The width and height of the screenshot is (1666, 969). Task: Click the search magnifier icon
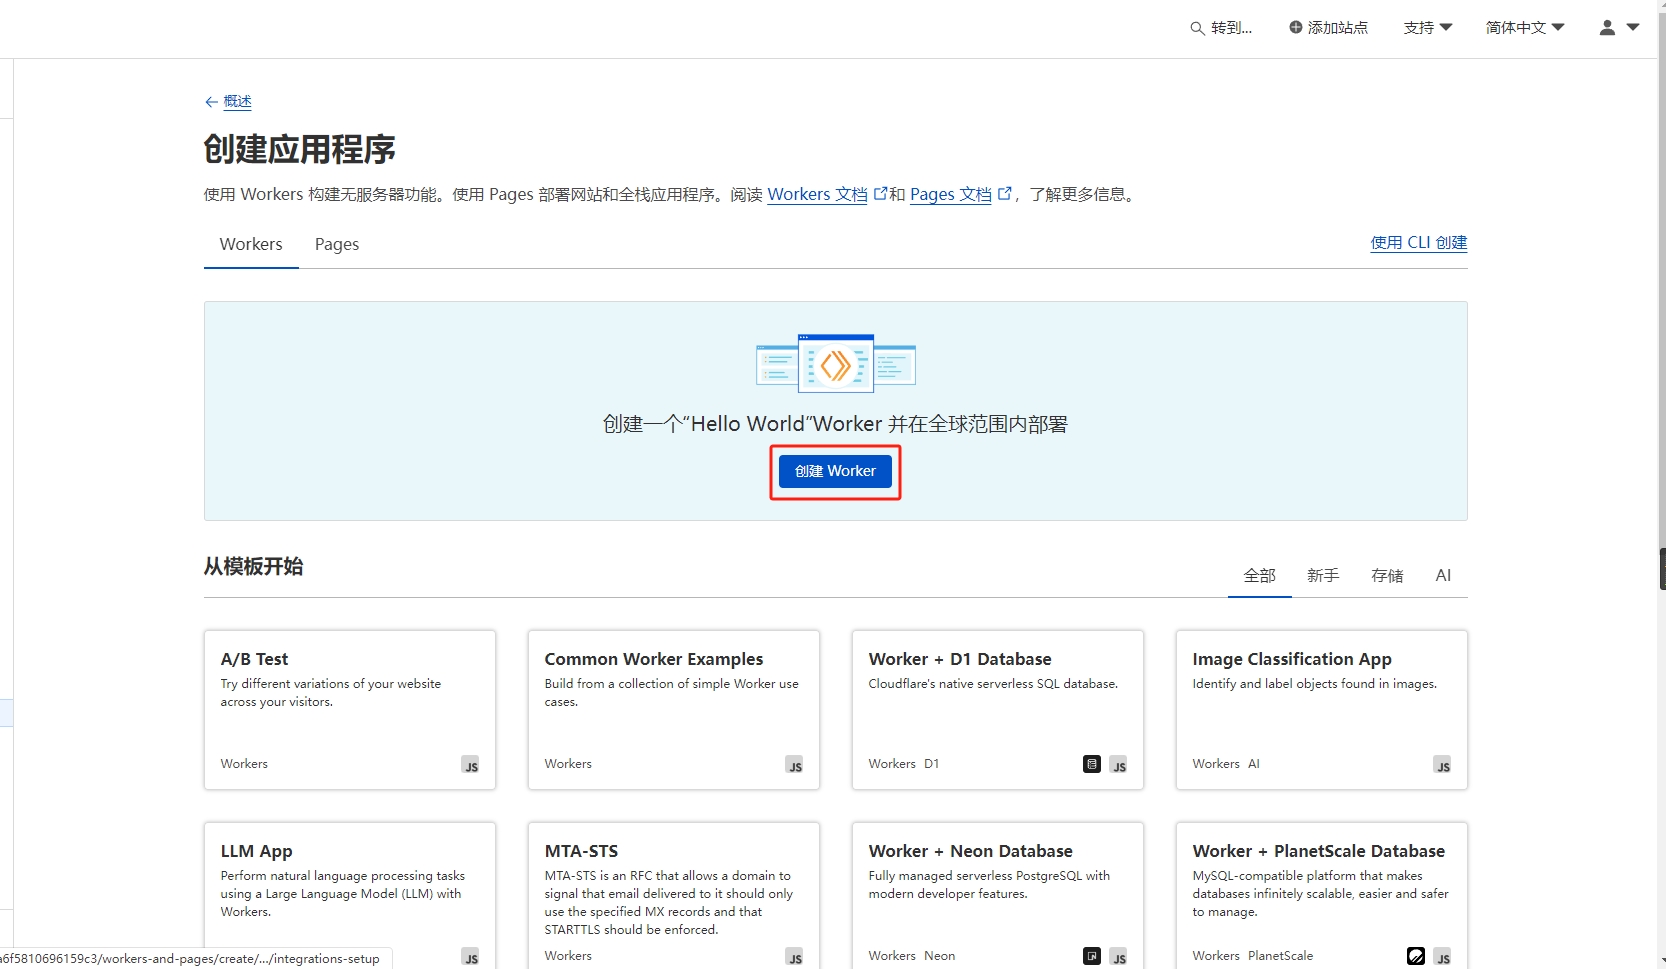1197,28
